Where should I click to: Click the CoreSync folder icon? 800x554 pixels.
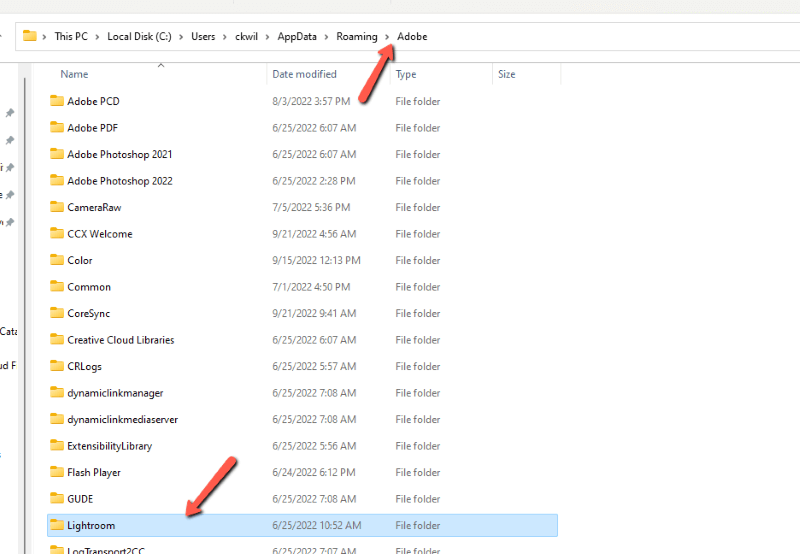click(57, 313)
